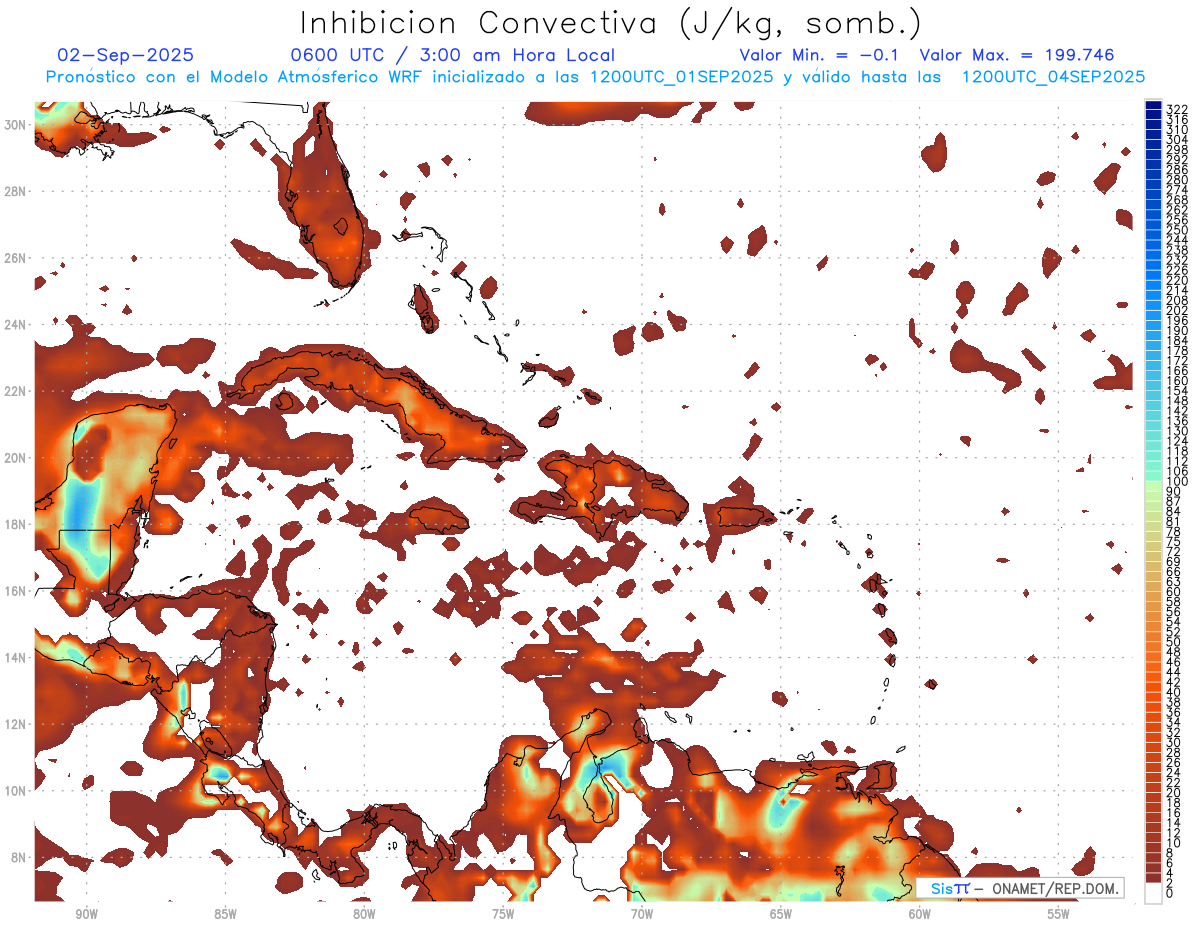Click the '55W' longitude label
1200x927 pixels.
[1059, 914]
